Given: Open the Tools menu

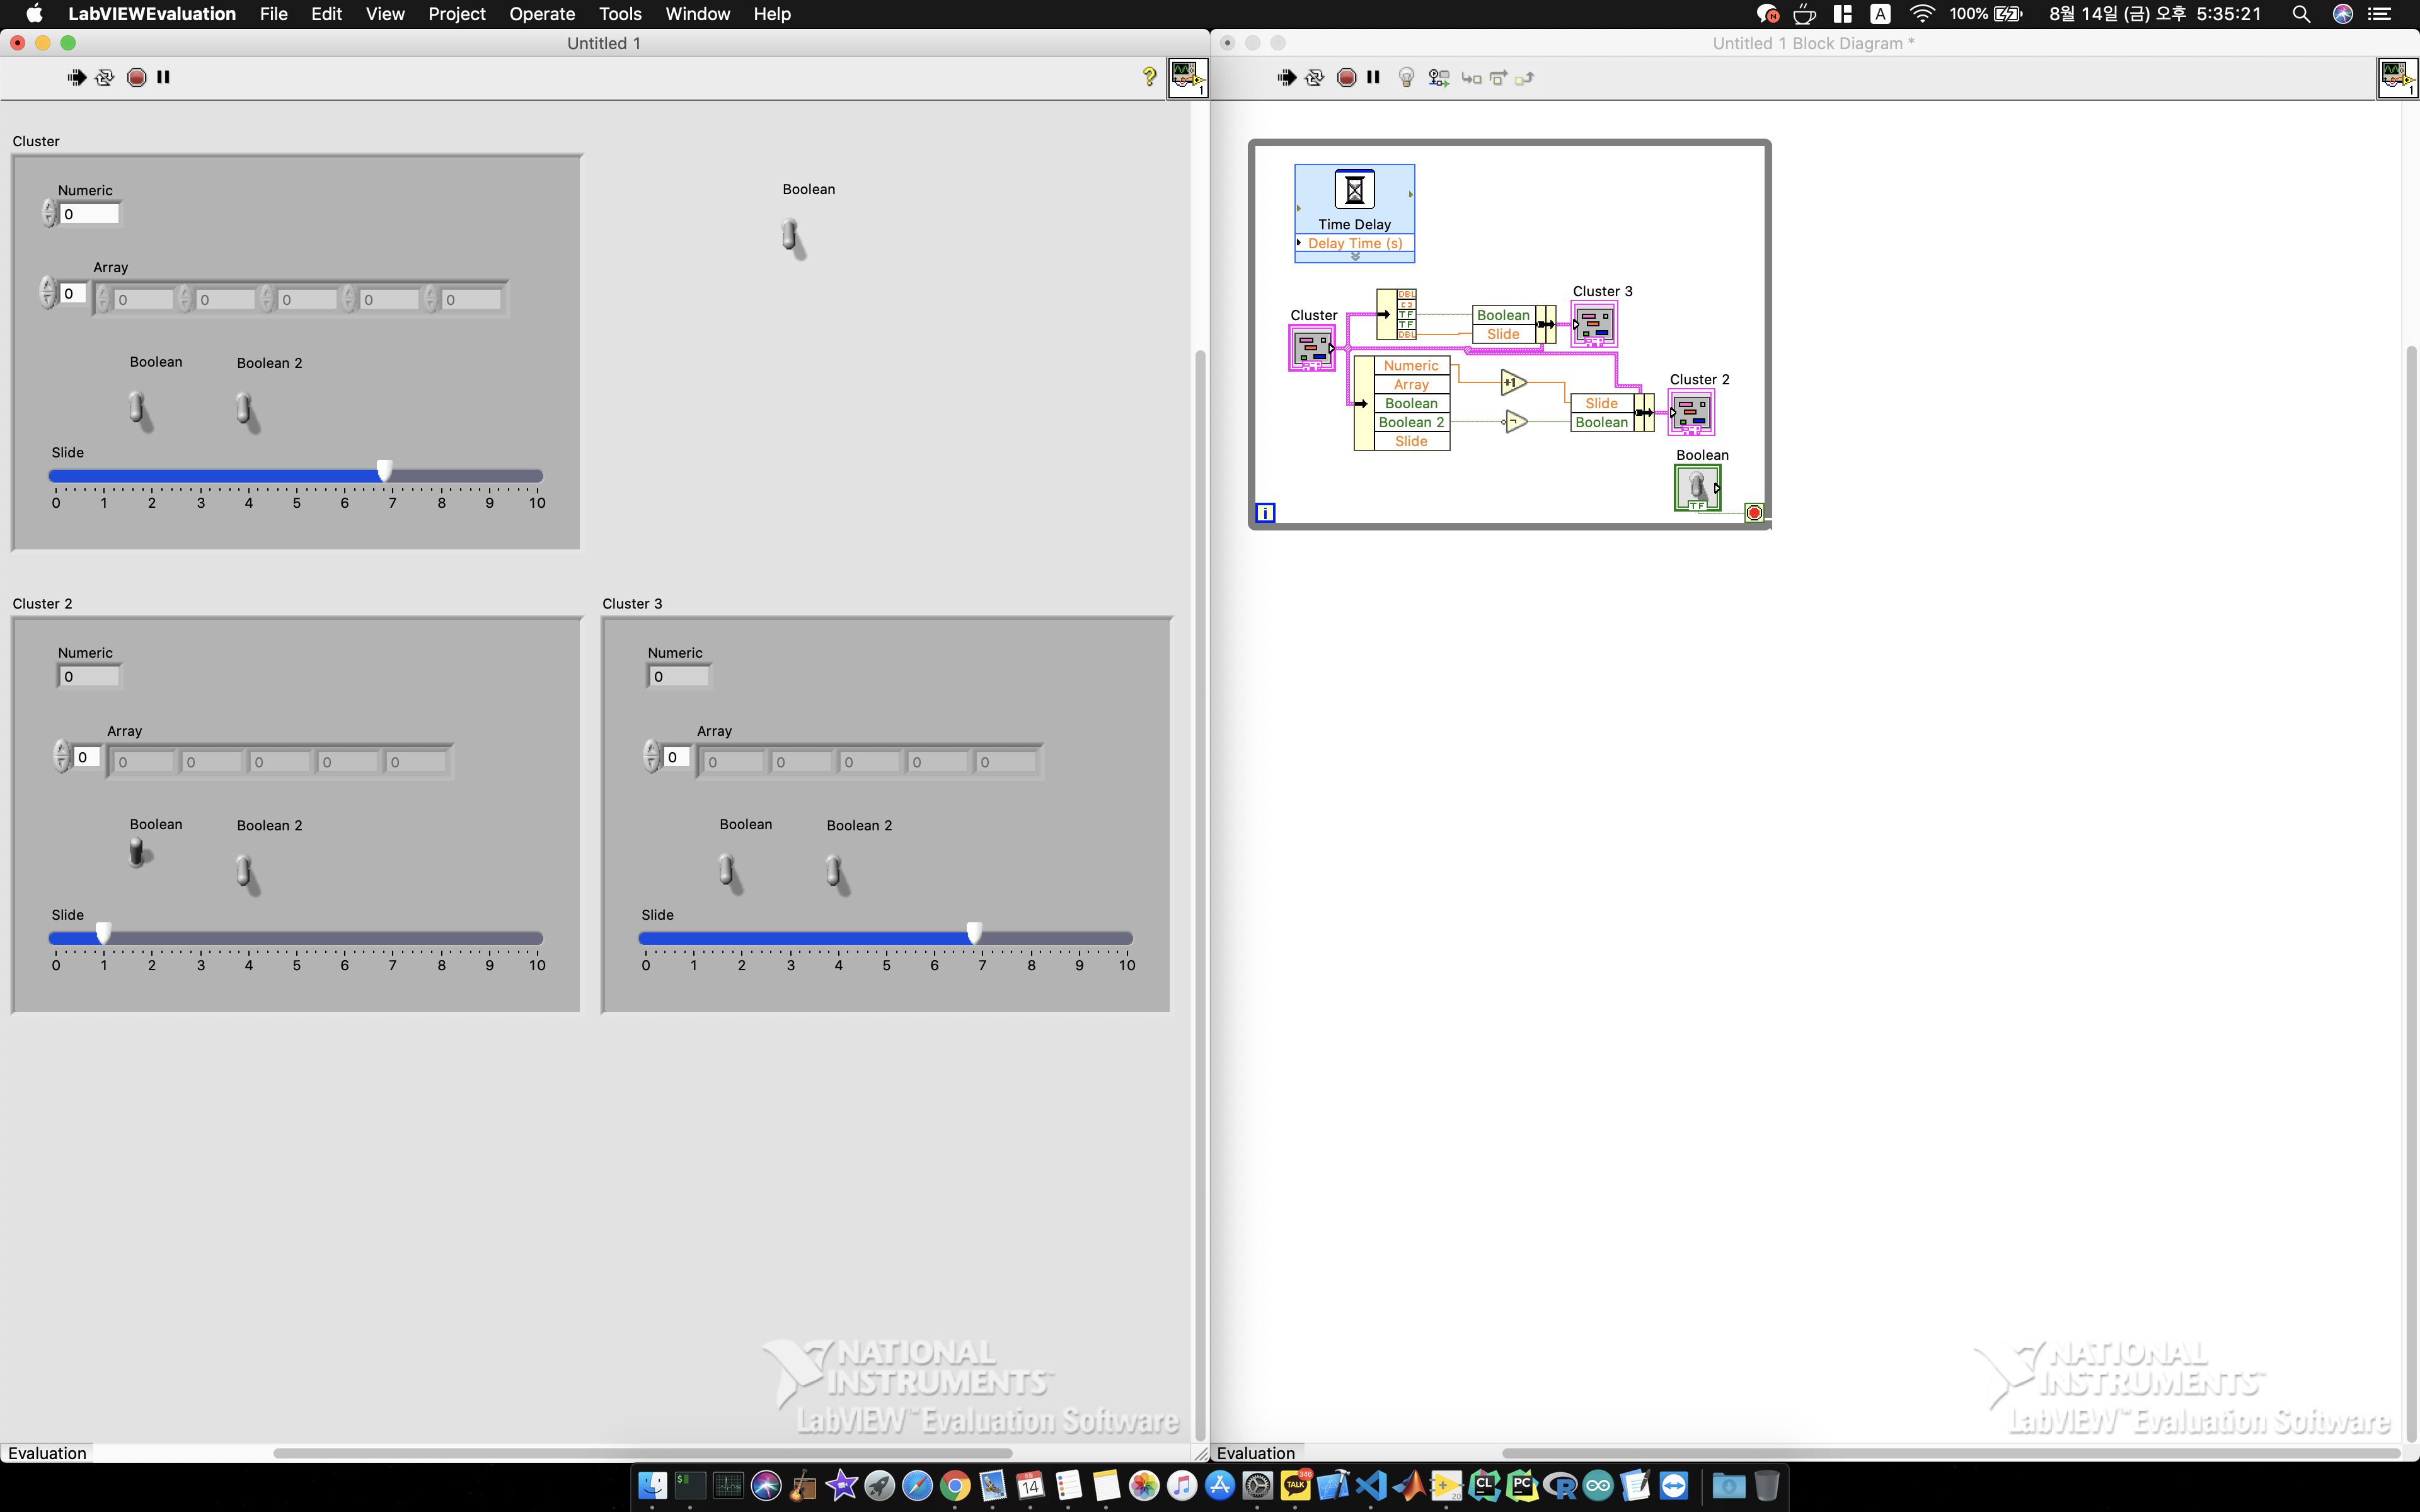Looking at the screenshot, I should point(620,14).
